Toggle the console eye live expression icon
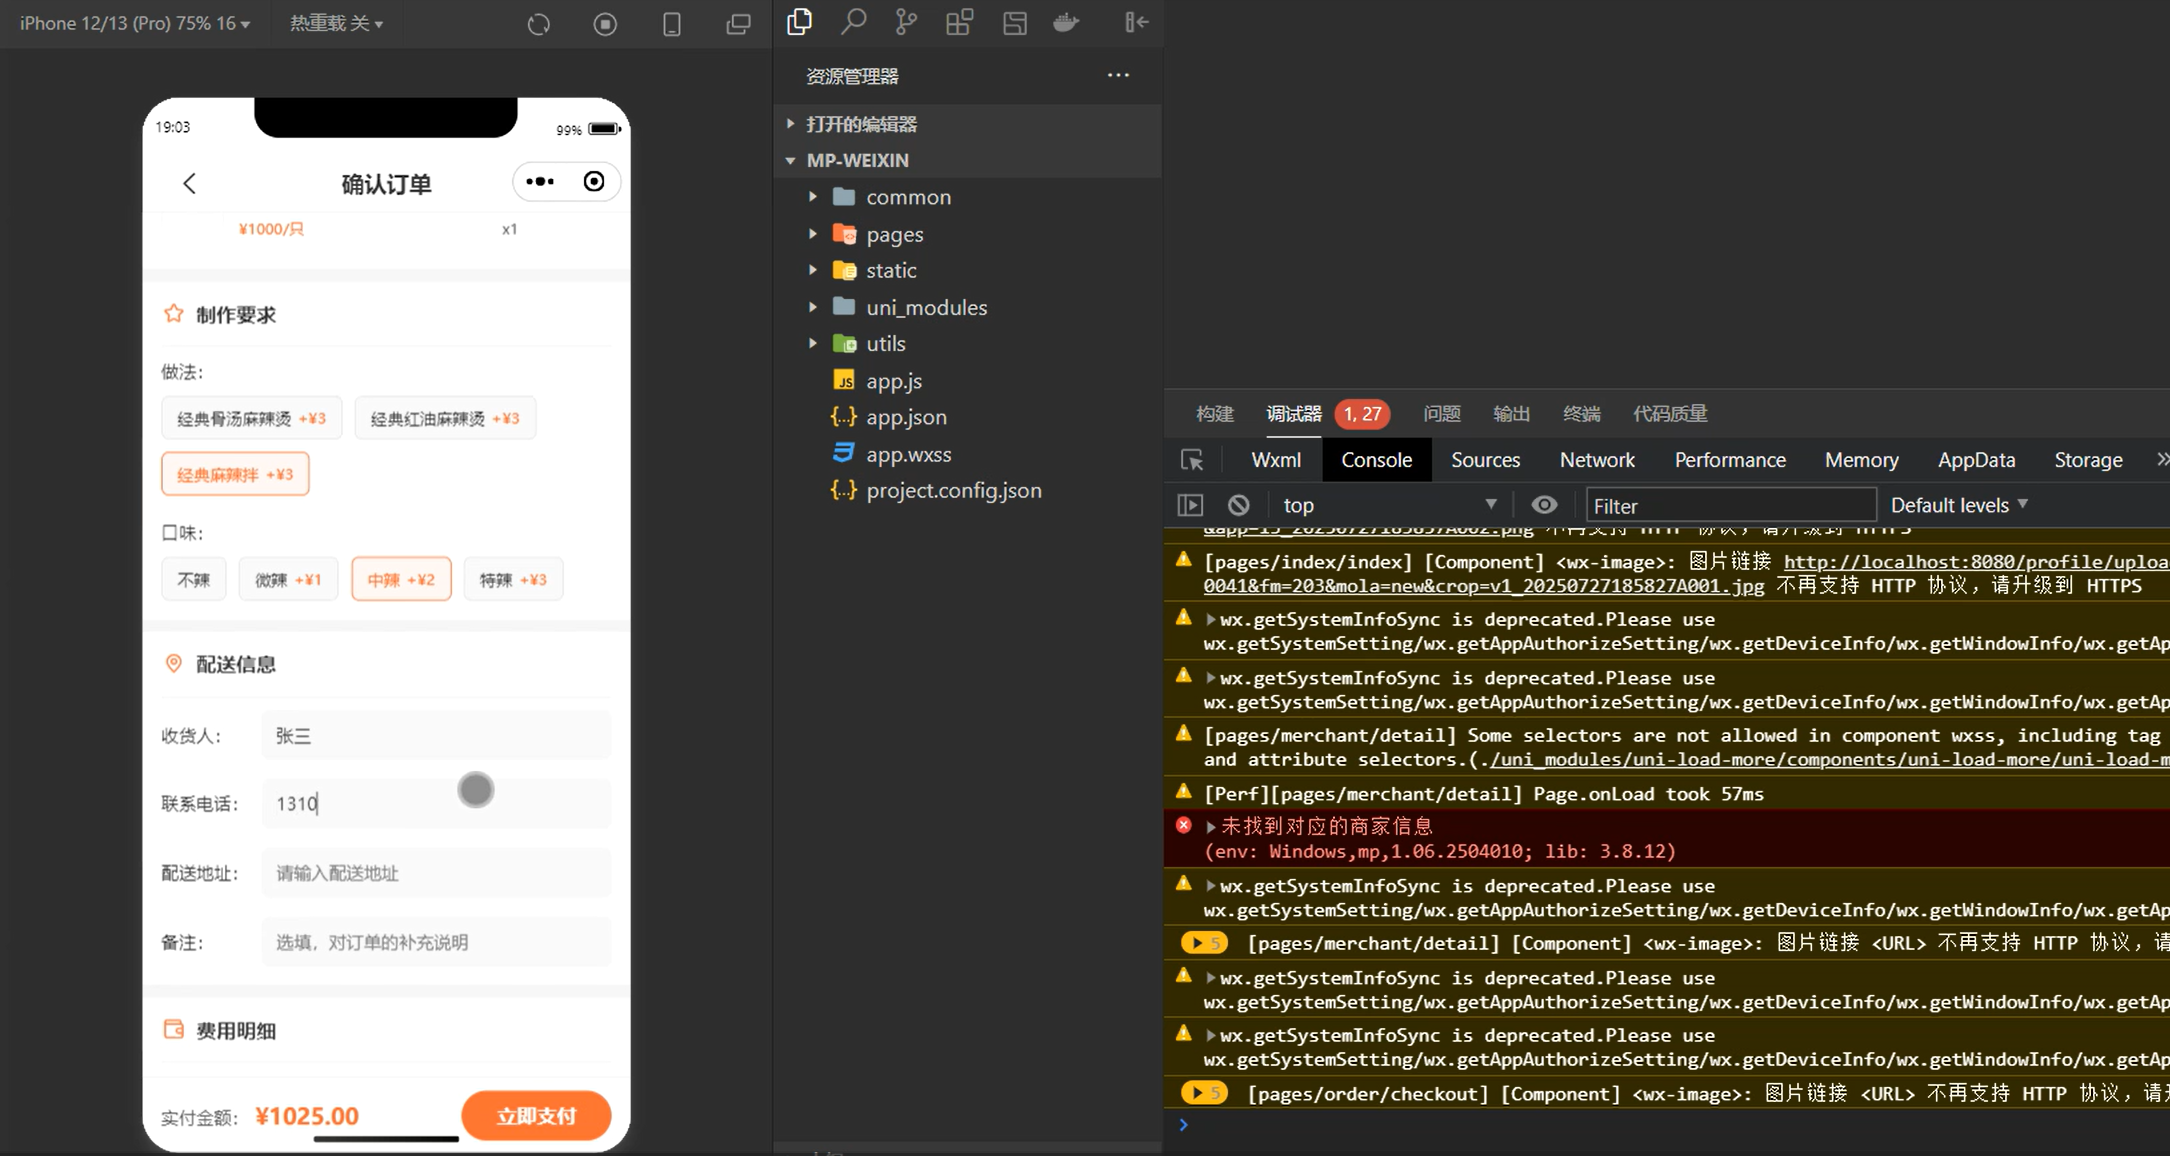This screenshot has height=1156, width=2170. [1544, 505]
